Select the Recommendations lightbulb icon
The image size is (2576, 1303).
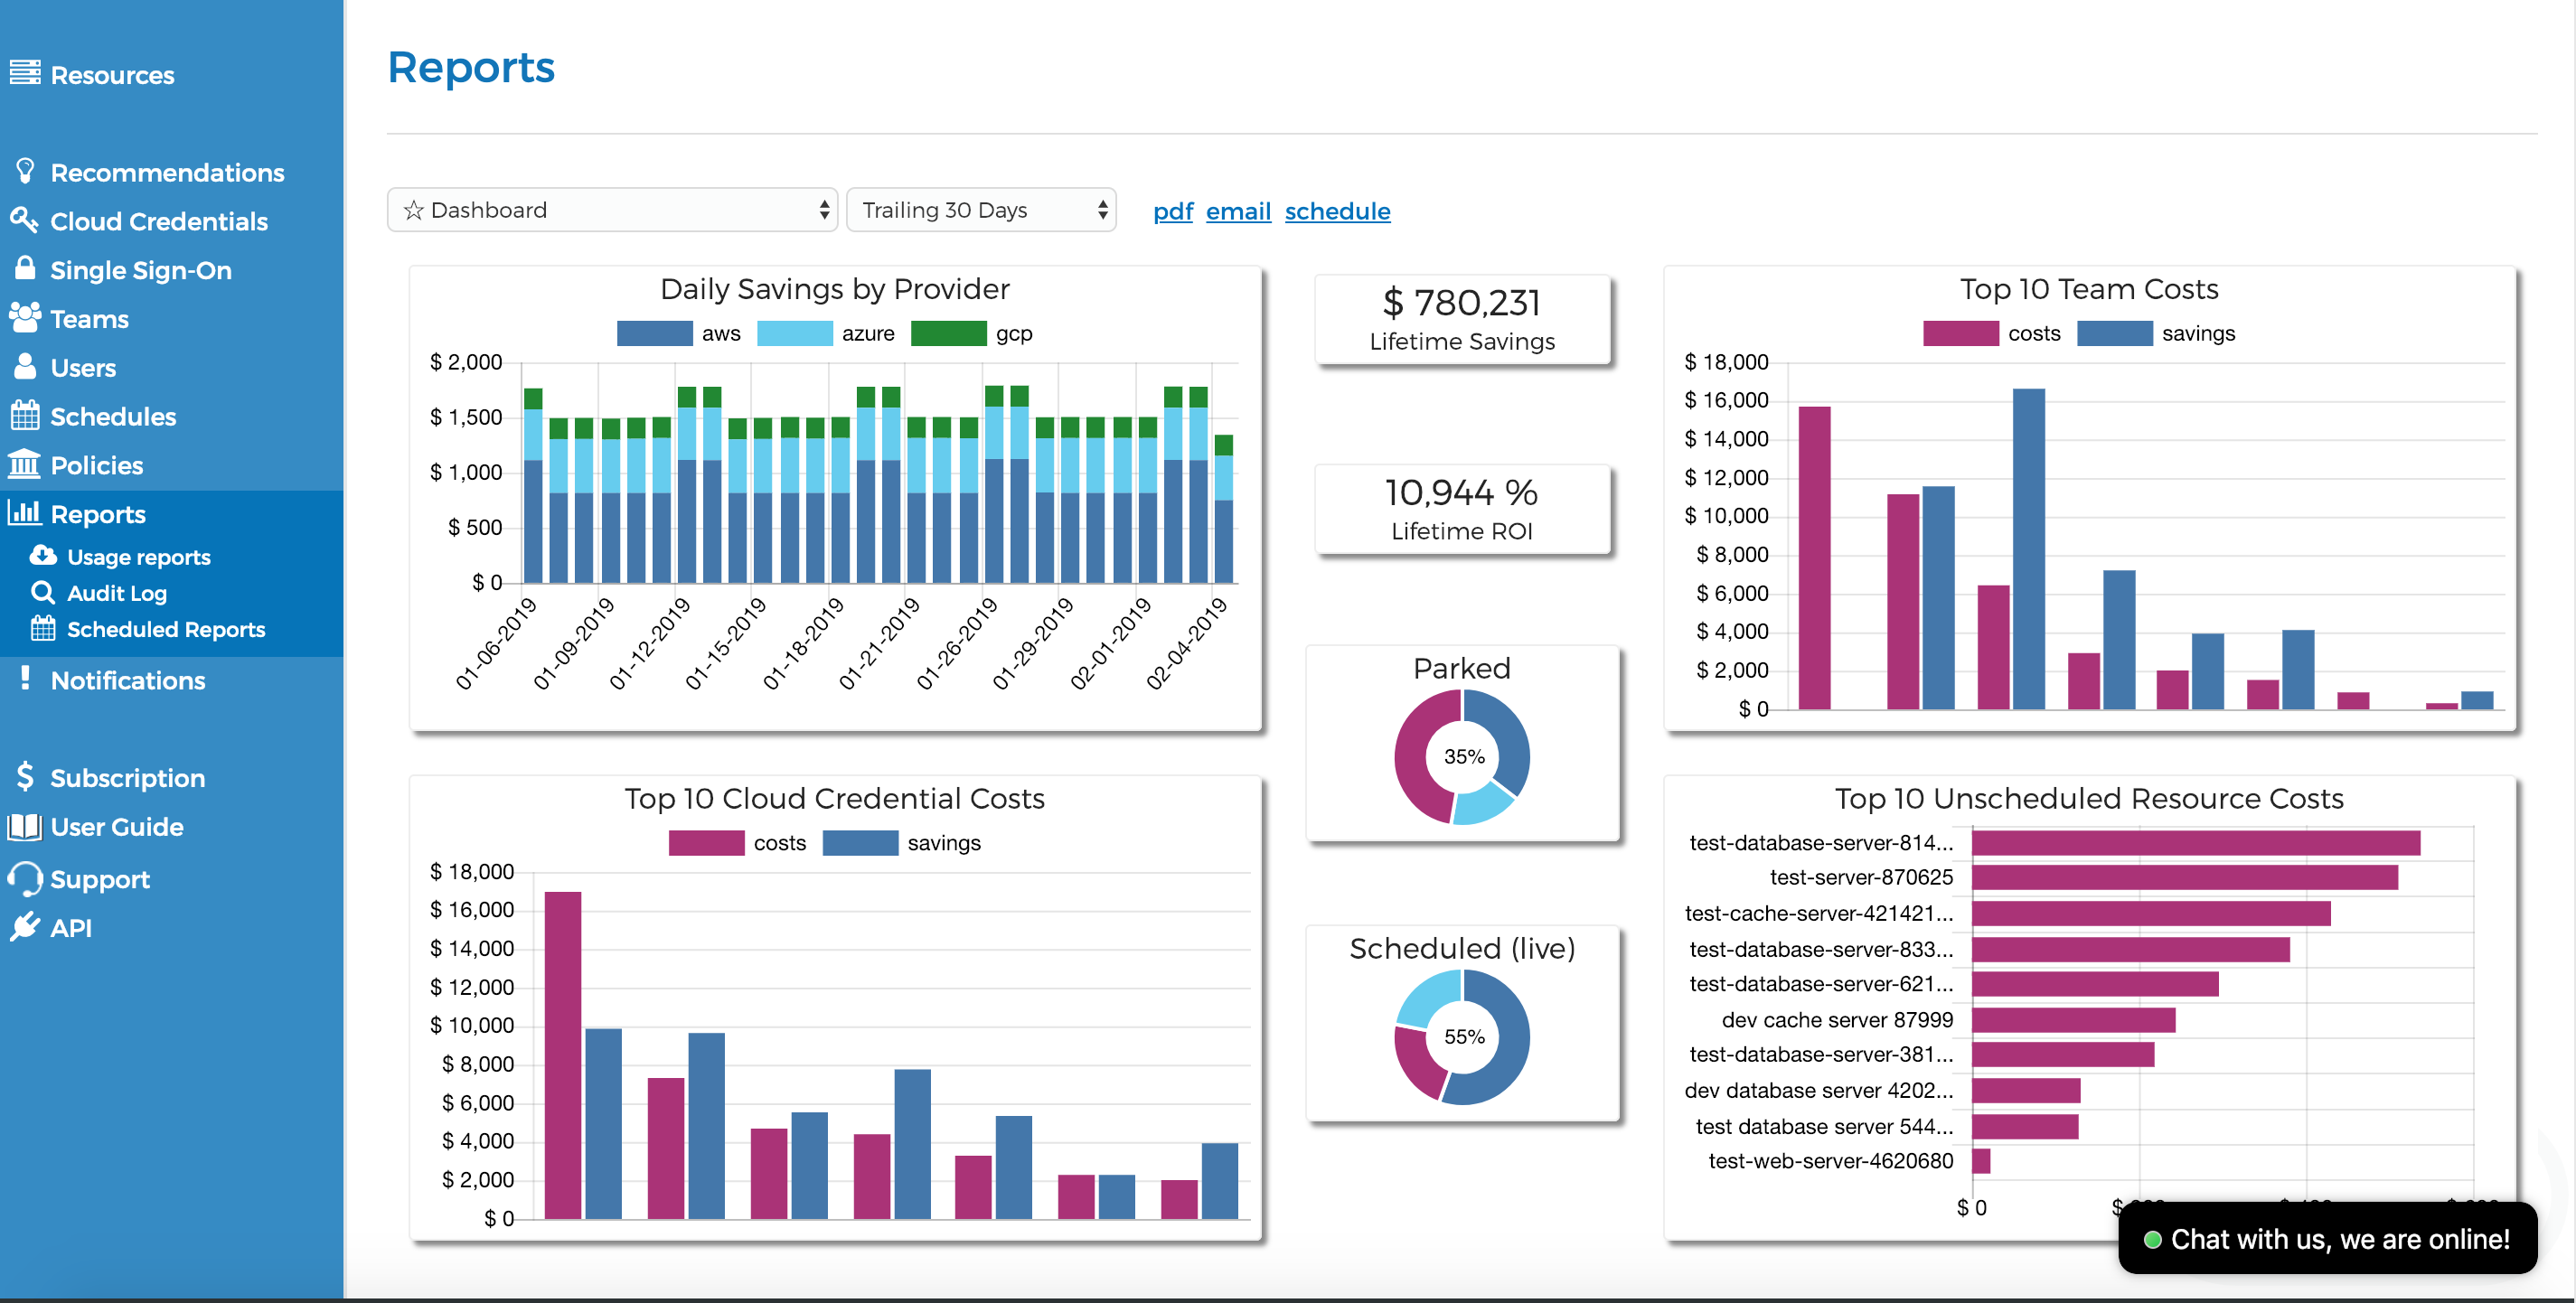coord(26,170)
